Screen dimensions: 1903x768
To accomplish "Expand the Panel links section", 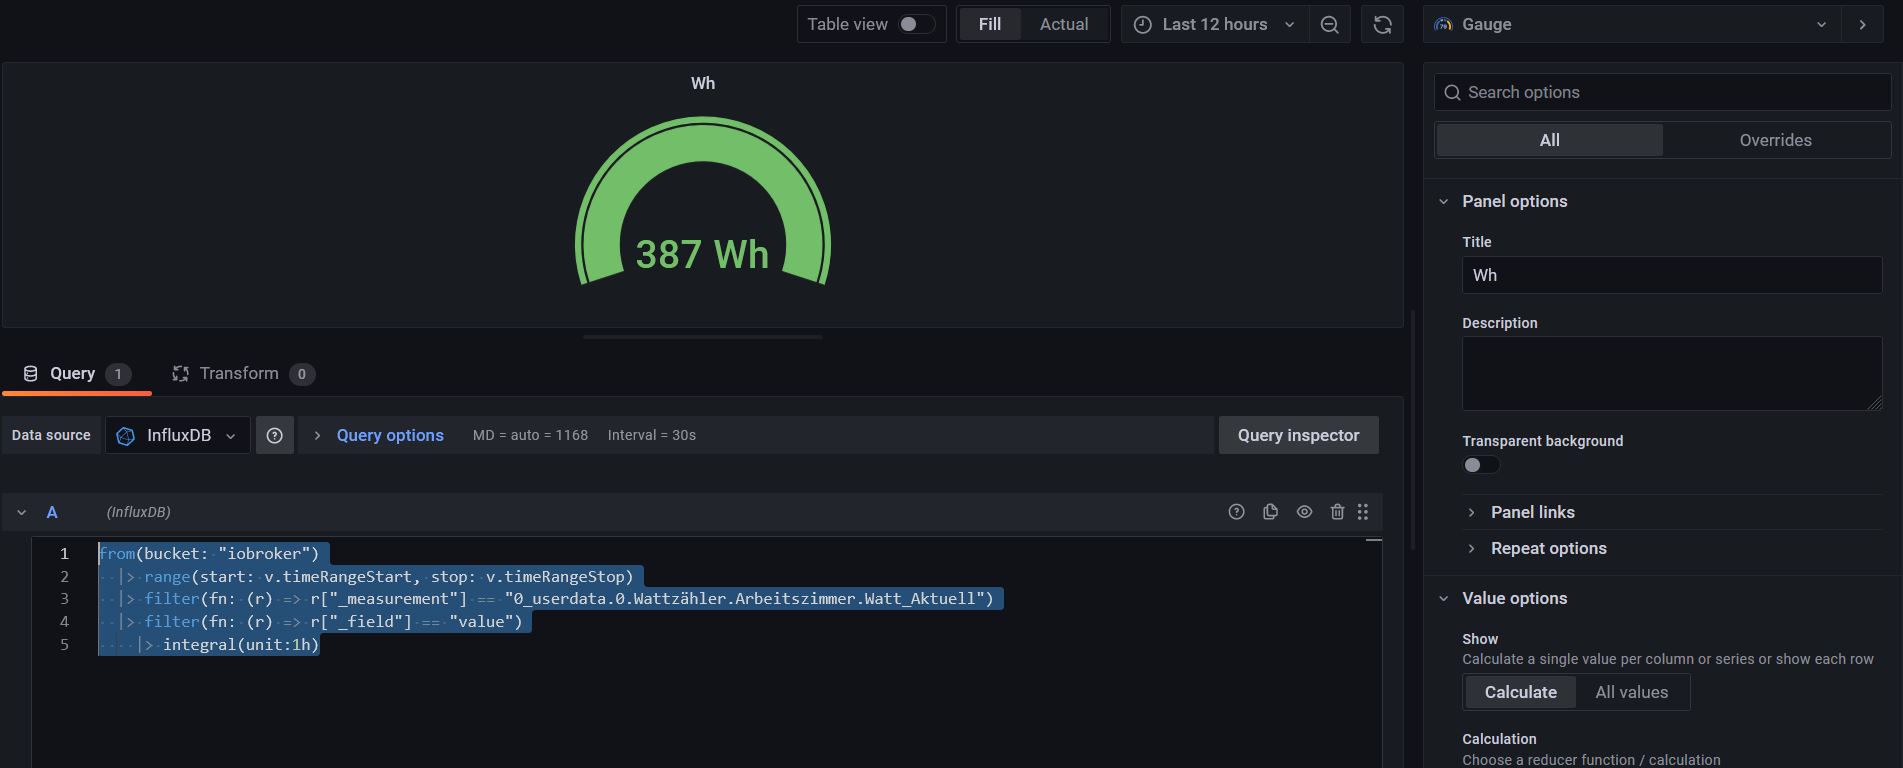I will pos(1532,512).
